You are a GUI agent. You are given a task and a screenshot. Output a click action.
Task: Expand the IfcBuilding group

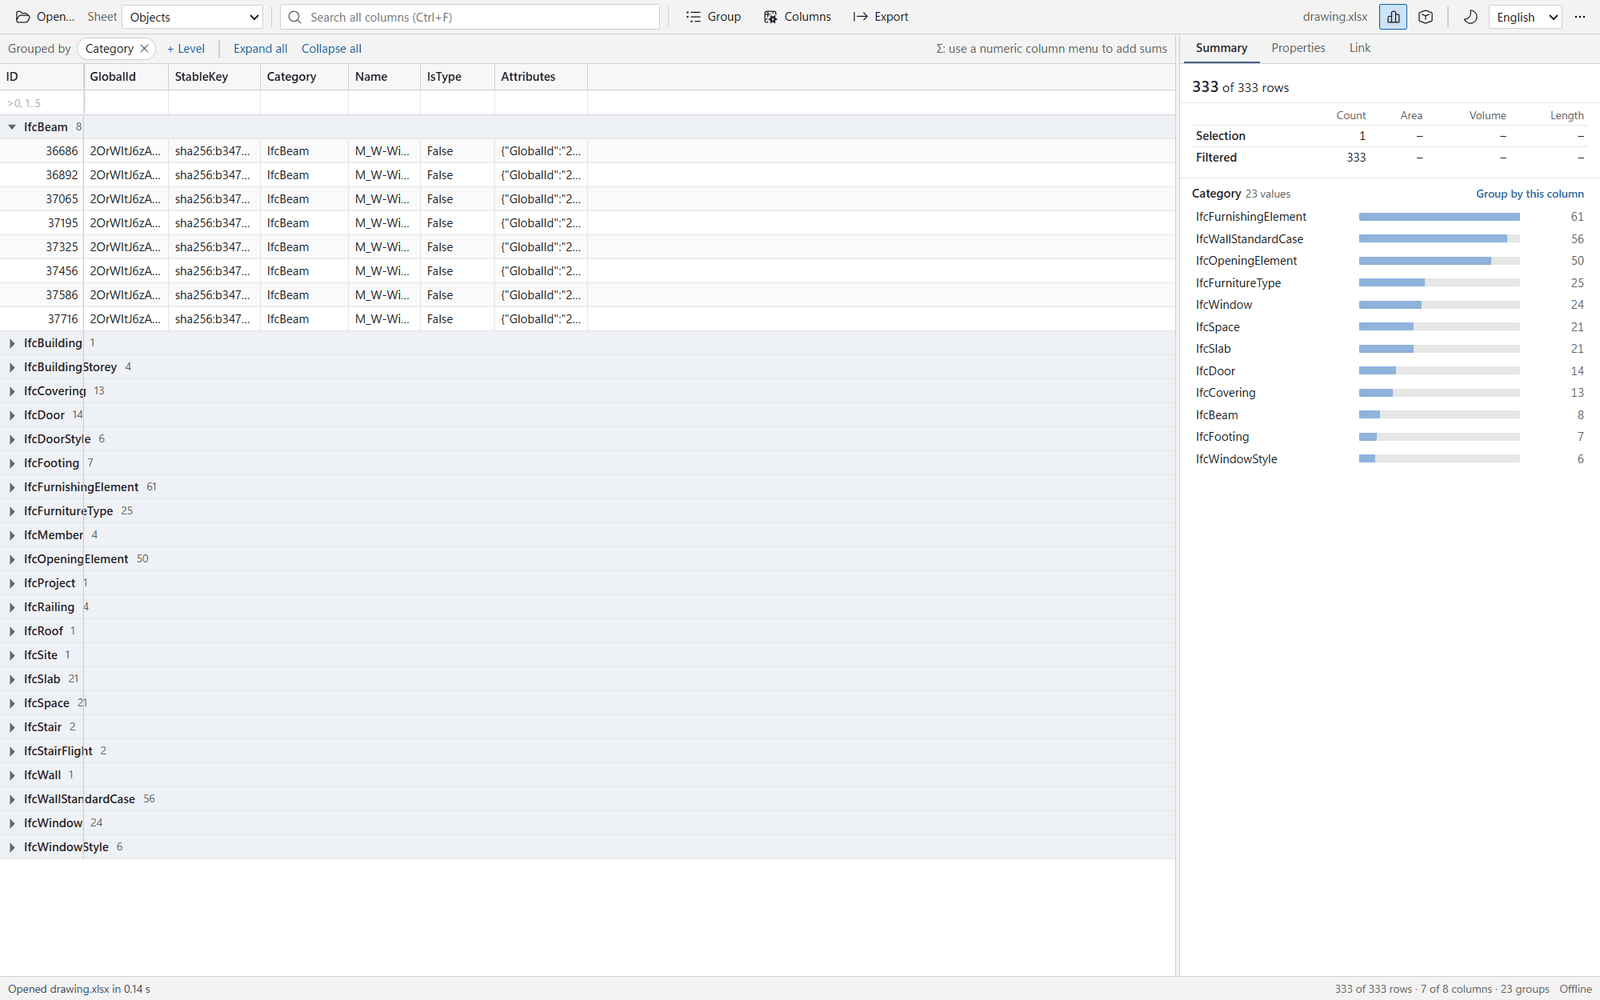coord(12,343)
